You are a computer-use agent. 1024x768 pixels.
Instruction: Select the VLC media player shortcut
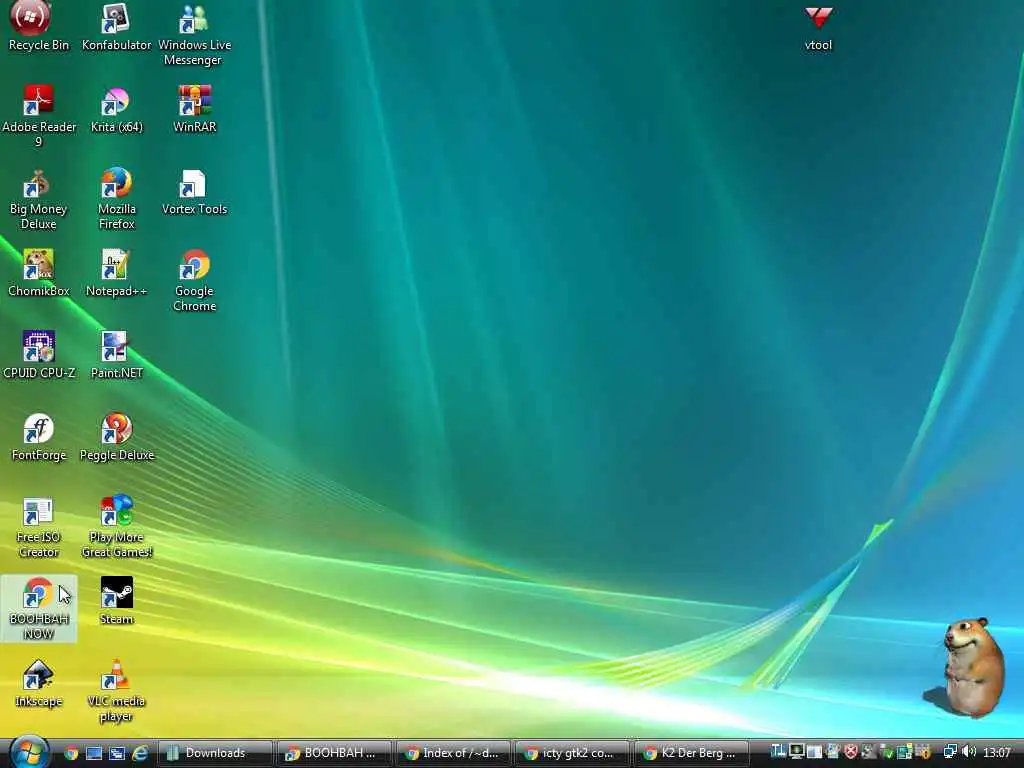pyautogui.click(x=116, y=691)
